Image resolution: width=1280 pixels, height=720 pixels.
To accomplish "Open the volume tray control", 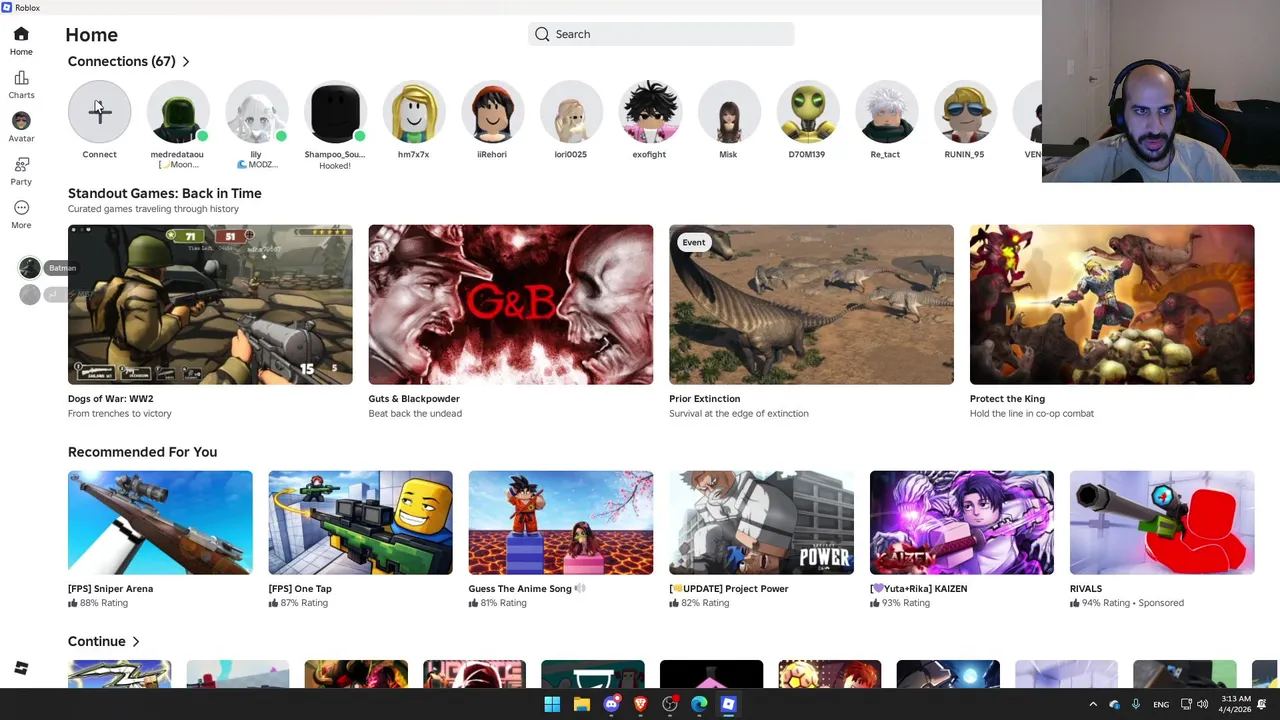I will tap(1202, 704).
